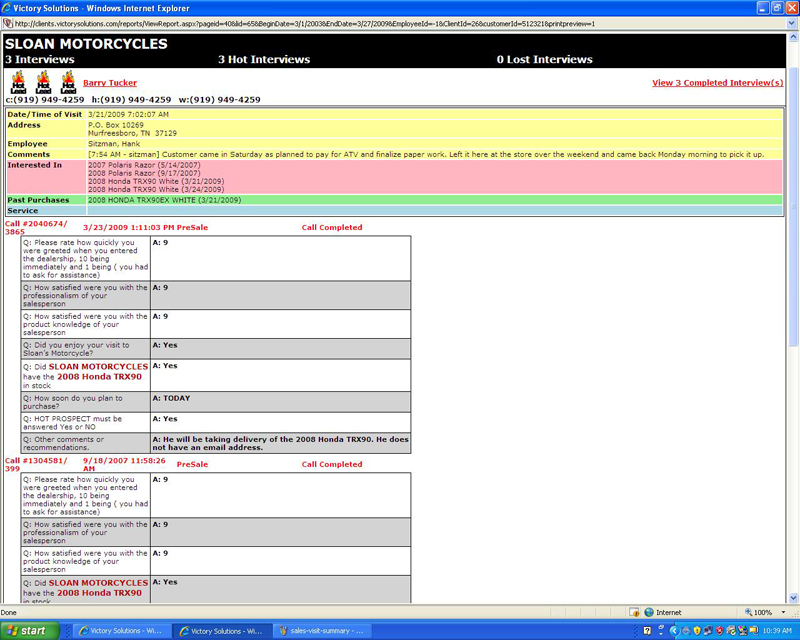Click the '3 Interviews' header text
This screenshot has width=800, height=640.
(40, 59)
